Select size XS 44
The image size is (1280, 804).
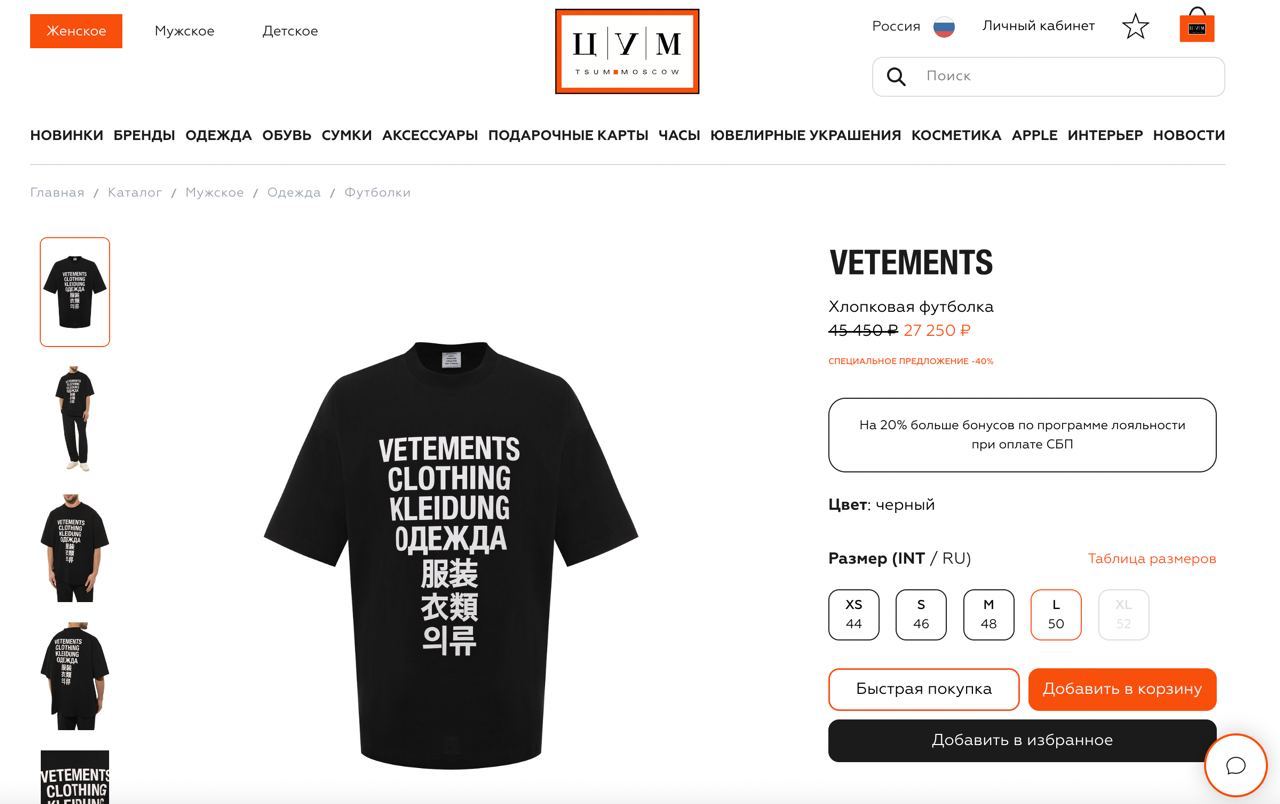(x=854, y=614)
